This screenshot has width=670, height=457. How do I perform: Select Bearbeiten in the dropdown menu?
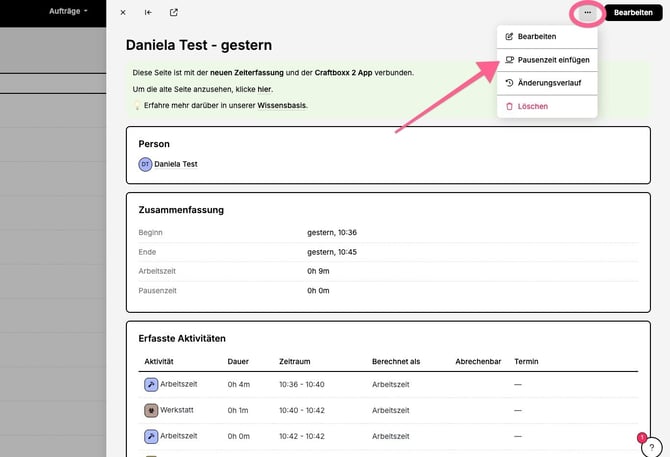[x=537, y=37]
